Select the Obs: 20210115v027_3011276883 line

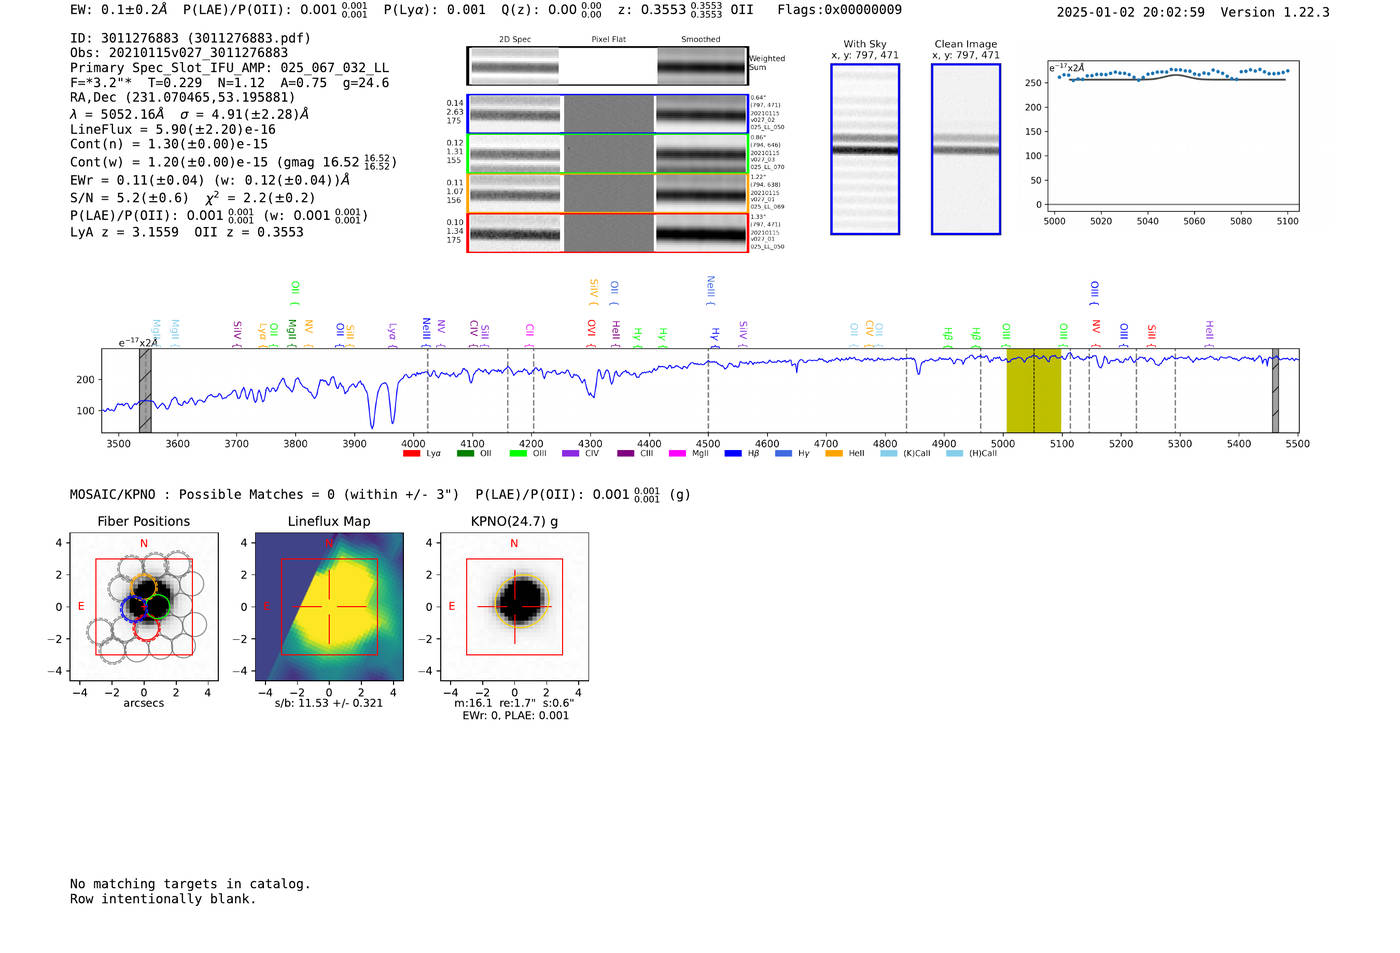click(179, 53)
